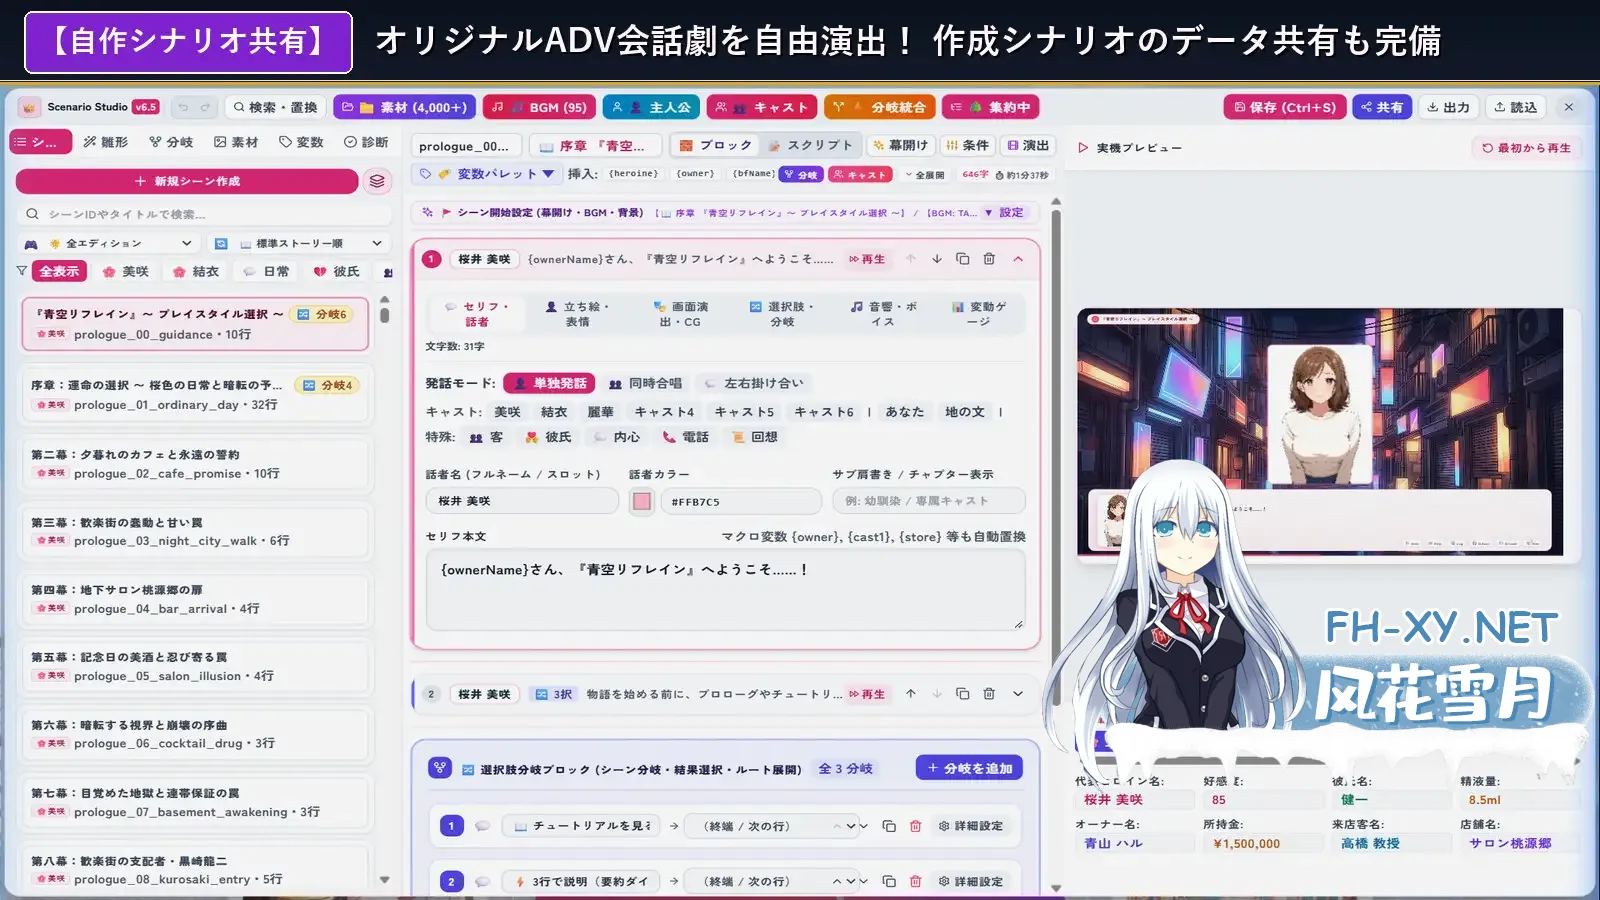Click the pink speaker color swatch
1600x900 pixels.
[642, 501]
